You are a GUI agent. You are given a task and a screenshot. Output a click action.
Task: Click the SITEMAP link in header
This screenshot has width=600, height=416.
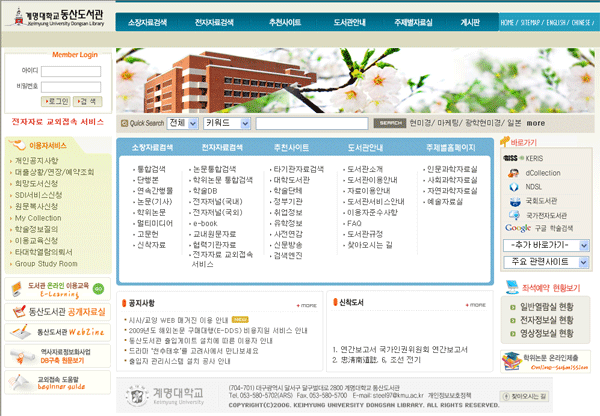point(530,23)
